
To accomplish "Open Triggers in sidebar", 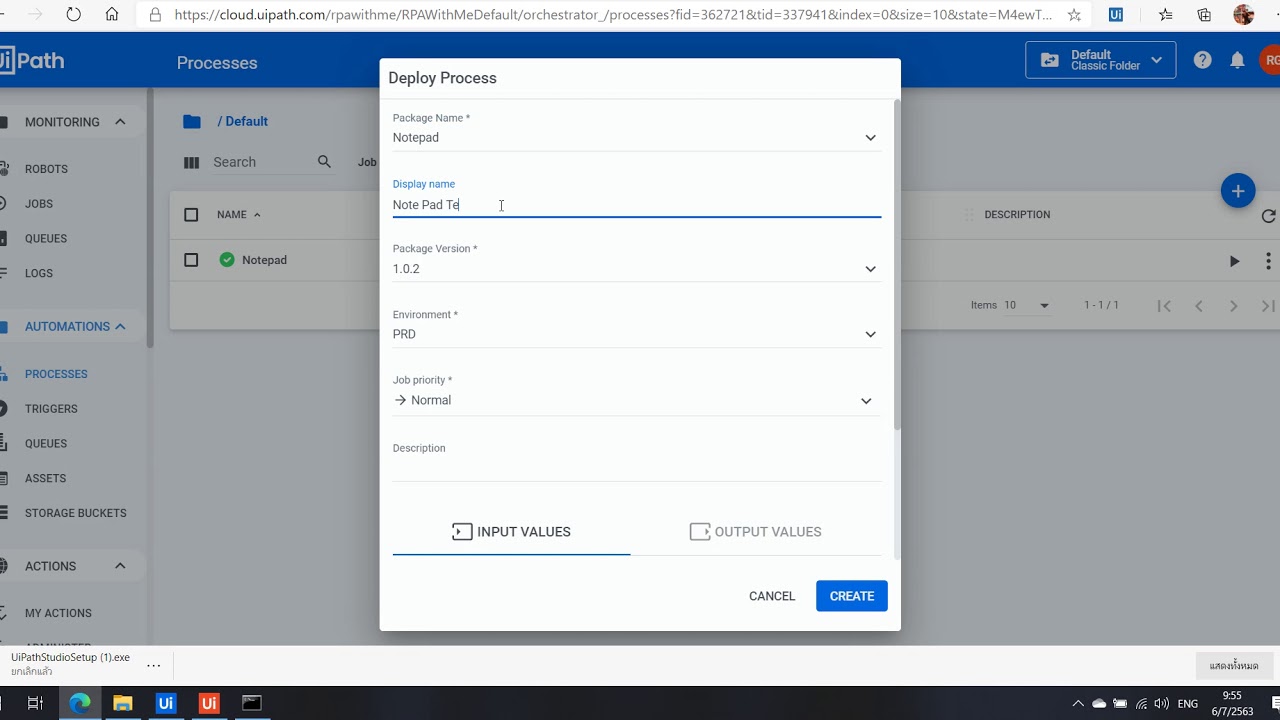I will [x=51, y=409].
